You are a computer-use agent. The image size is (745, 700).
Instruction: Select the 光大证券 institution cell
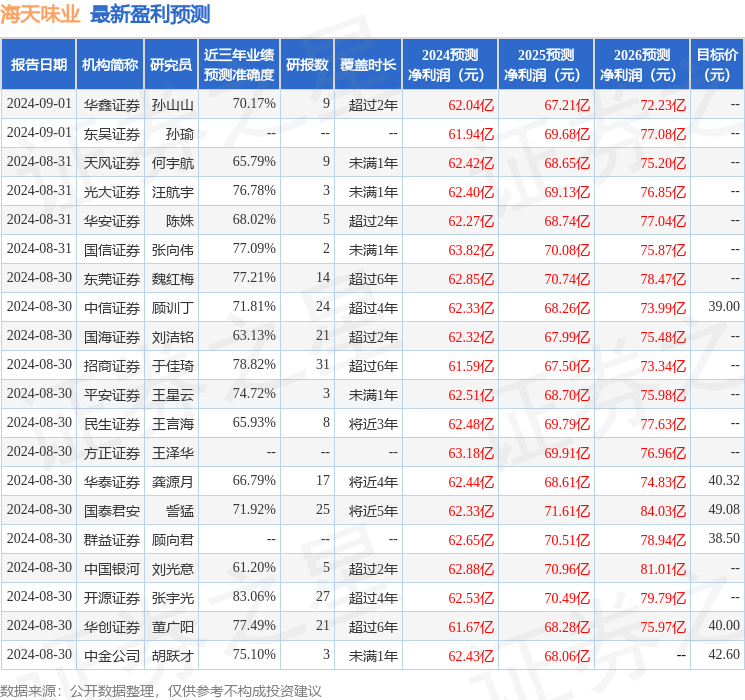(112, 192)
